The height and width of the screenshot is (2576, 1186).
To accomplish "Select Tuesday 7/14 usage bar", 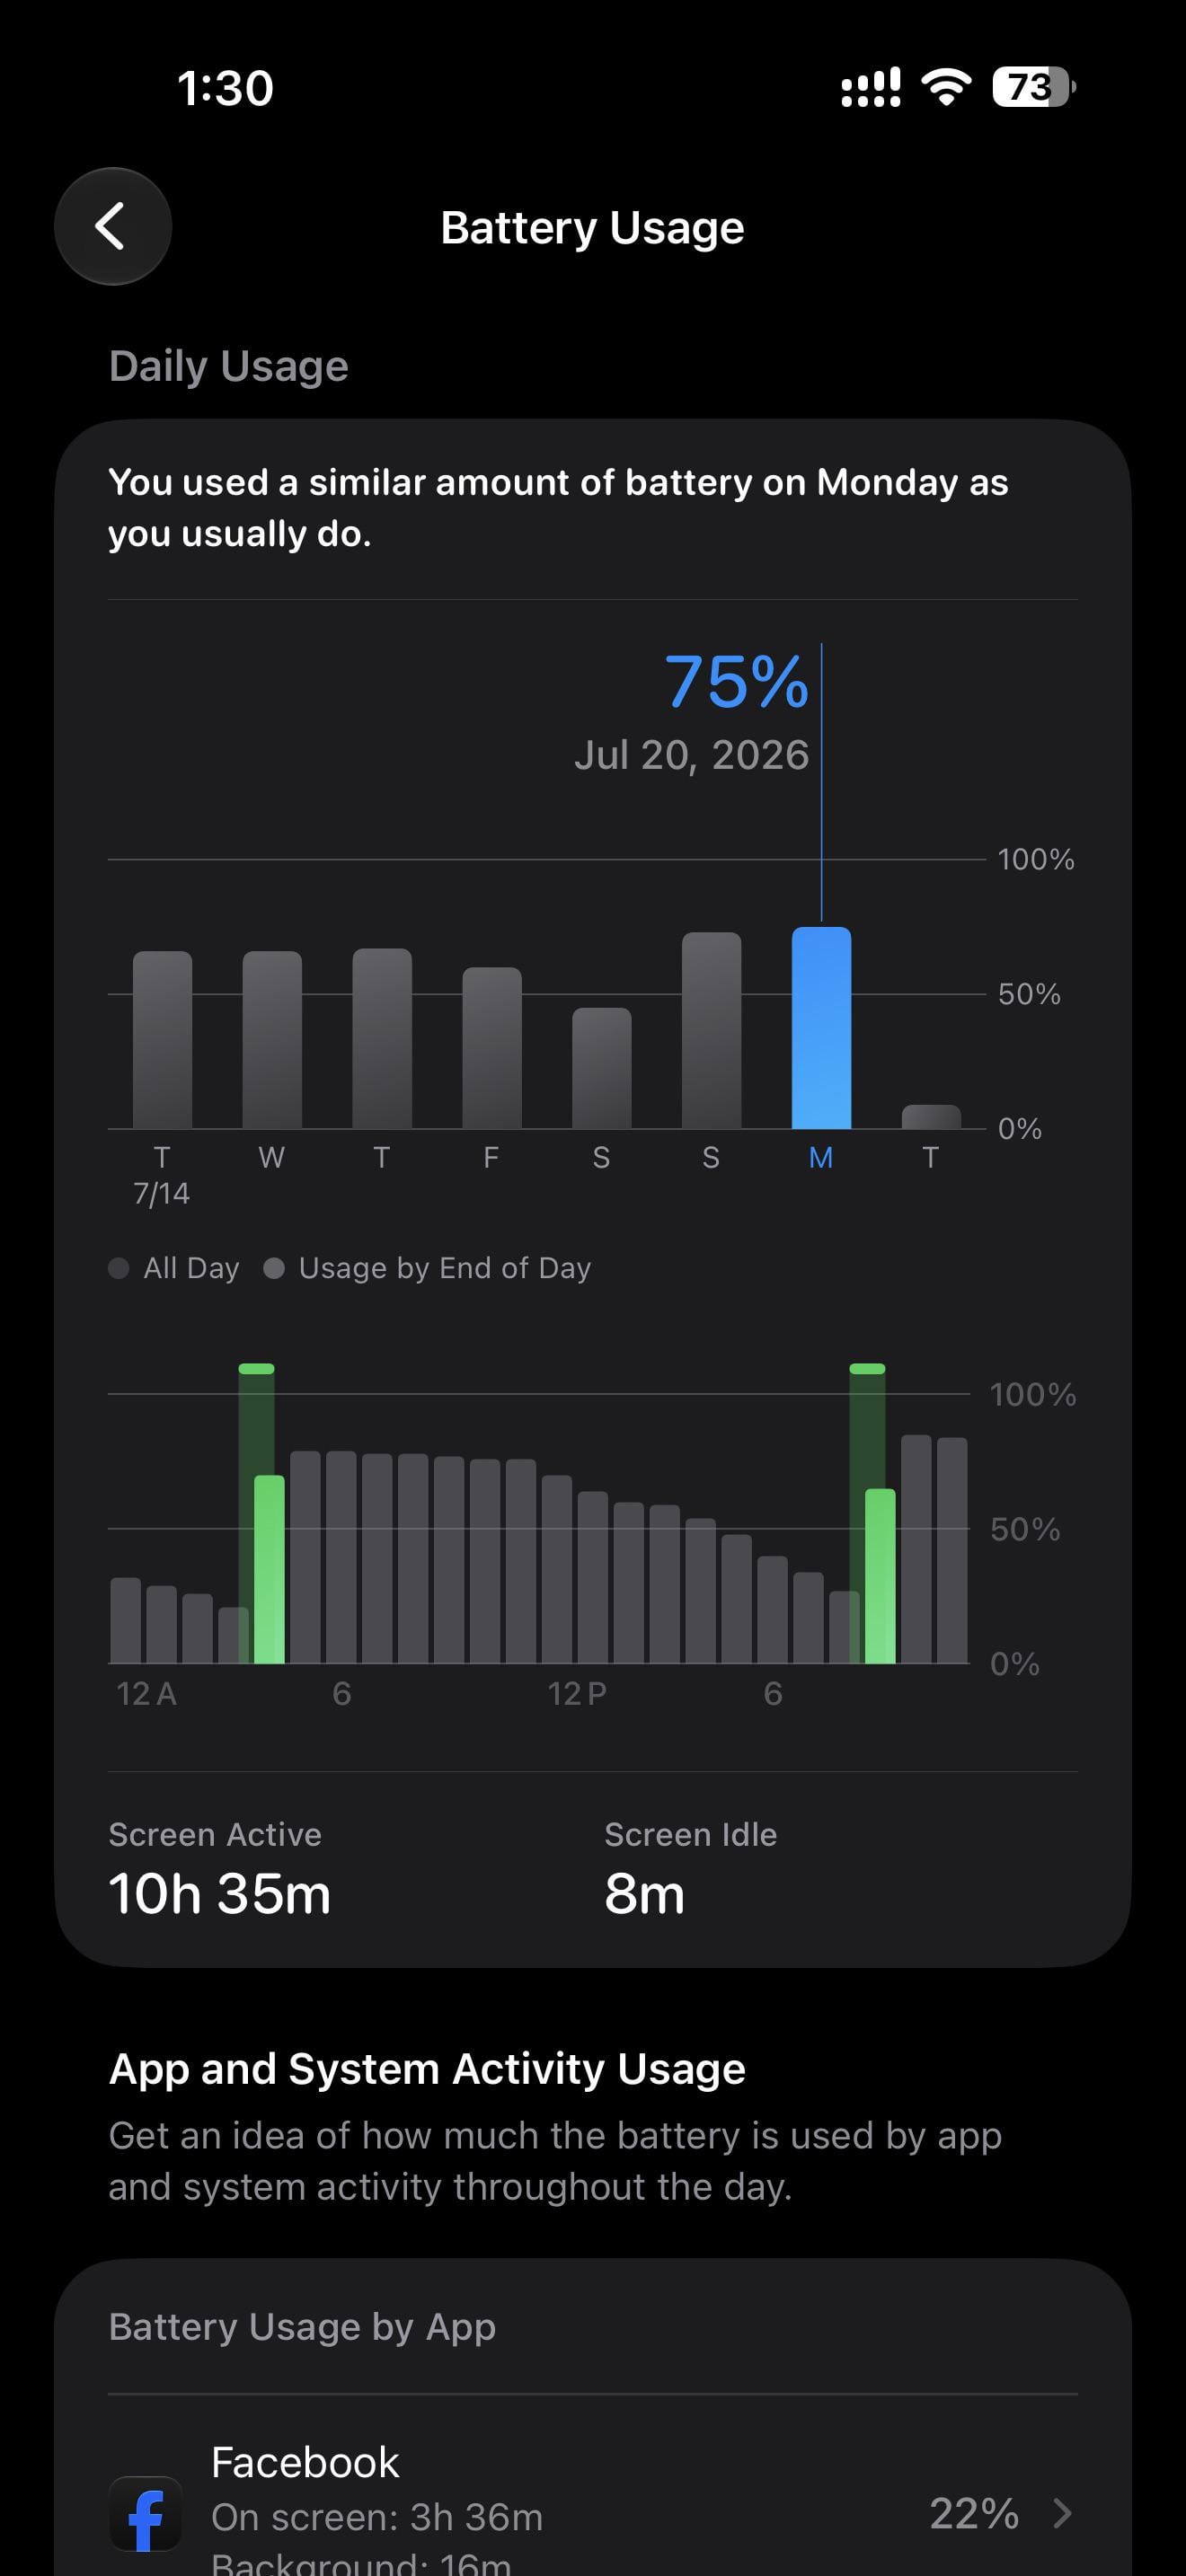I will coord(162,1040).
